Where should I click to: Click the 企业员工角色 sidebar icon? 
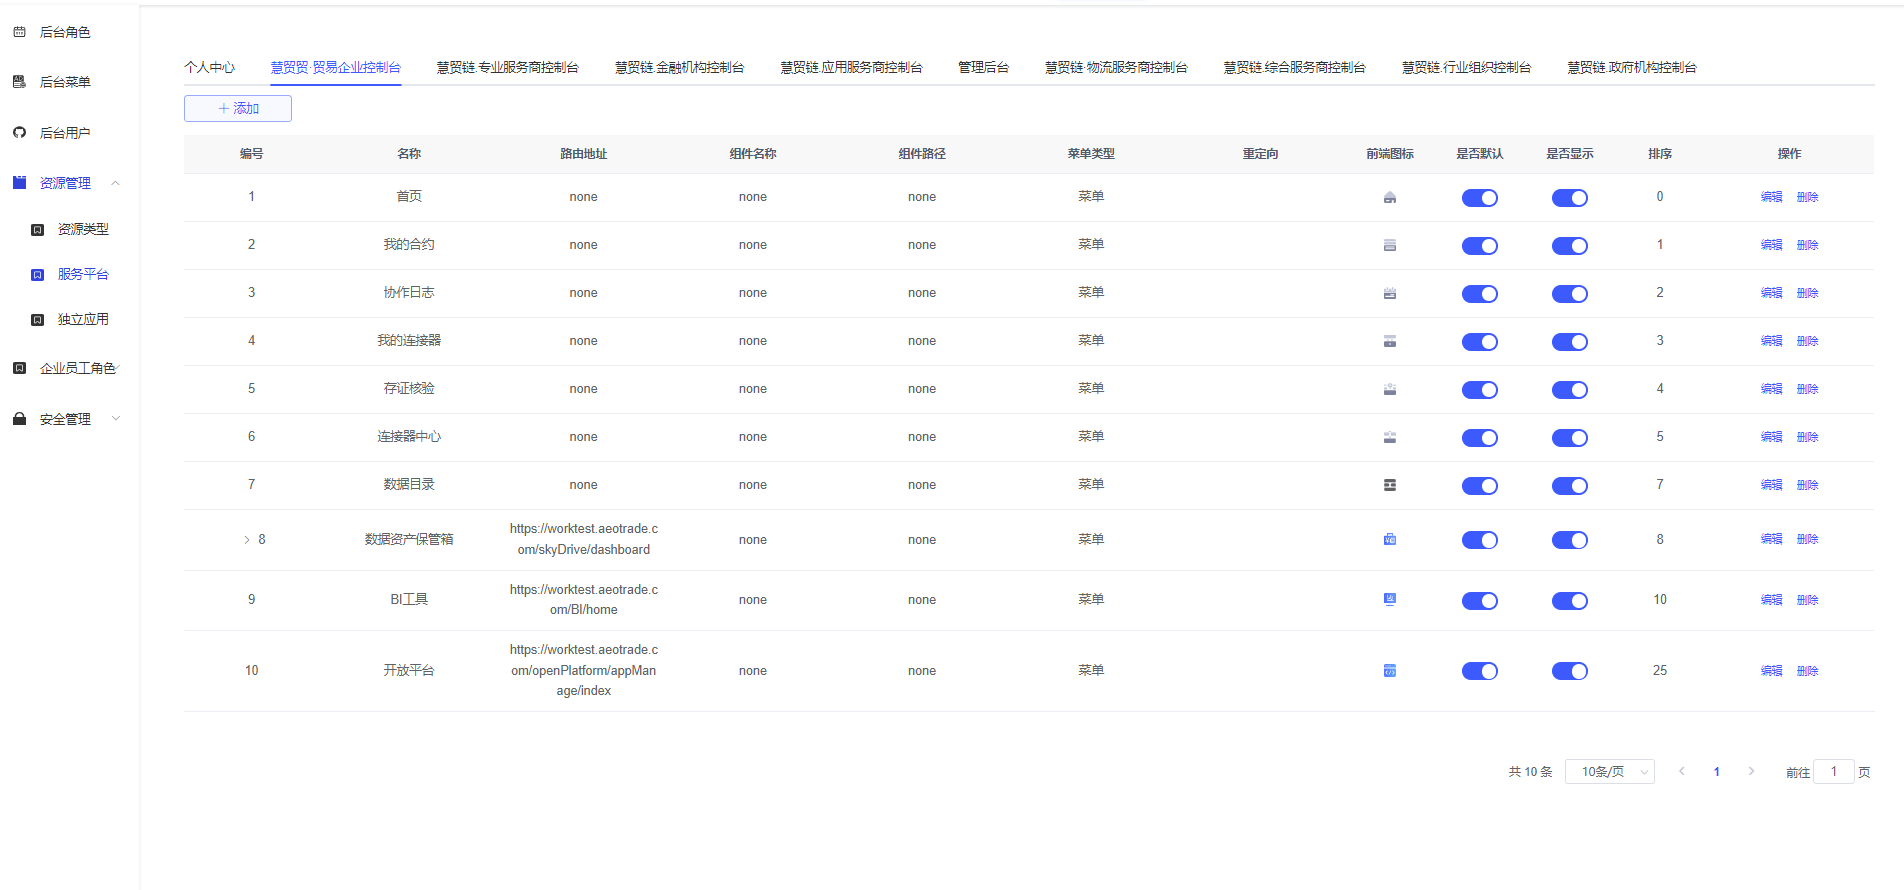19,368
